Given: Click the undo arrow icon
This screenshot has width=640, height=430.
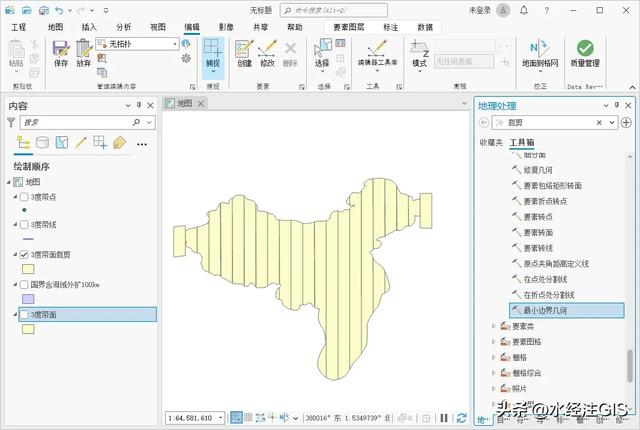Looking at the screenshot, I should [60, 10].
